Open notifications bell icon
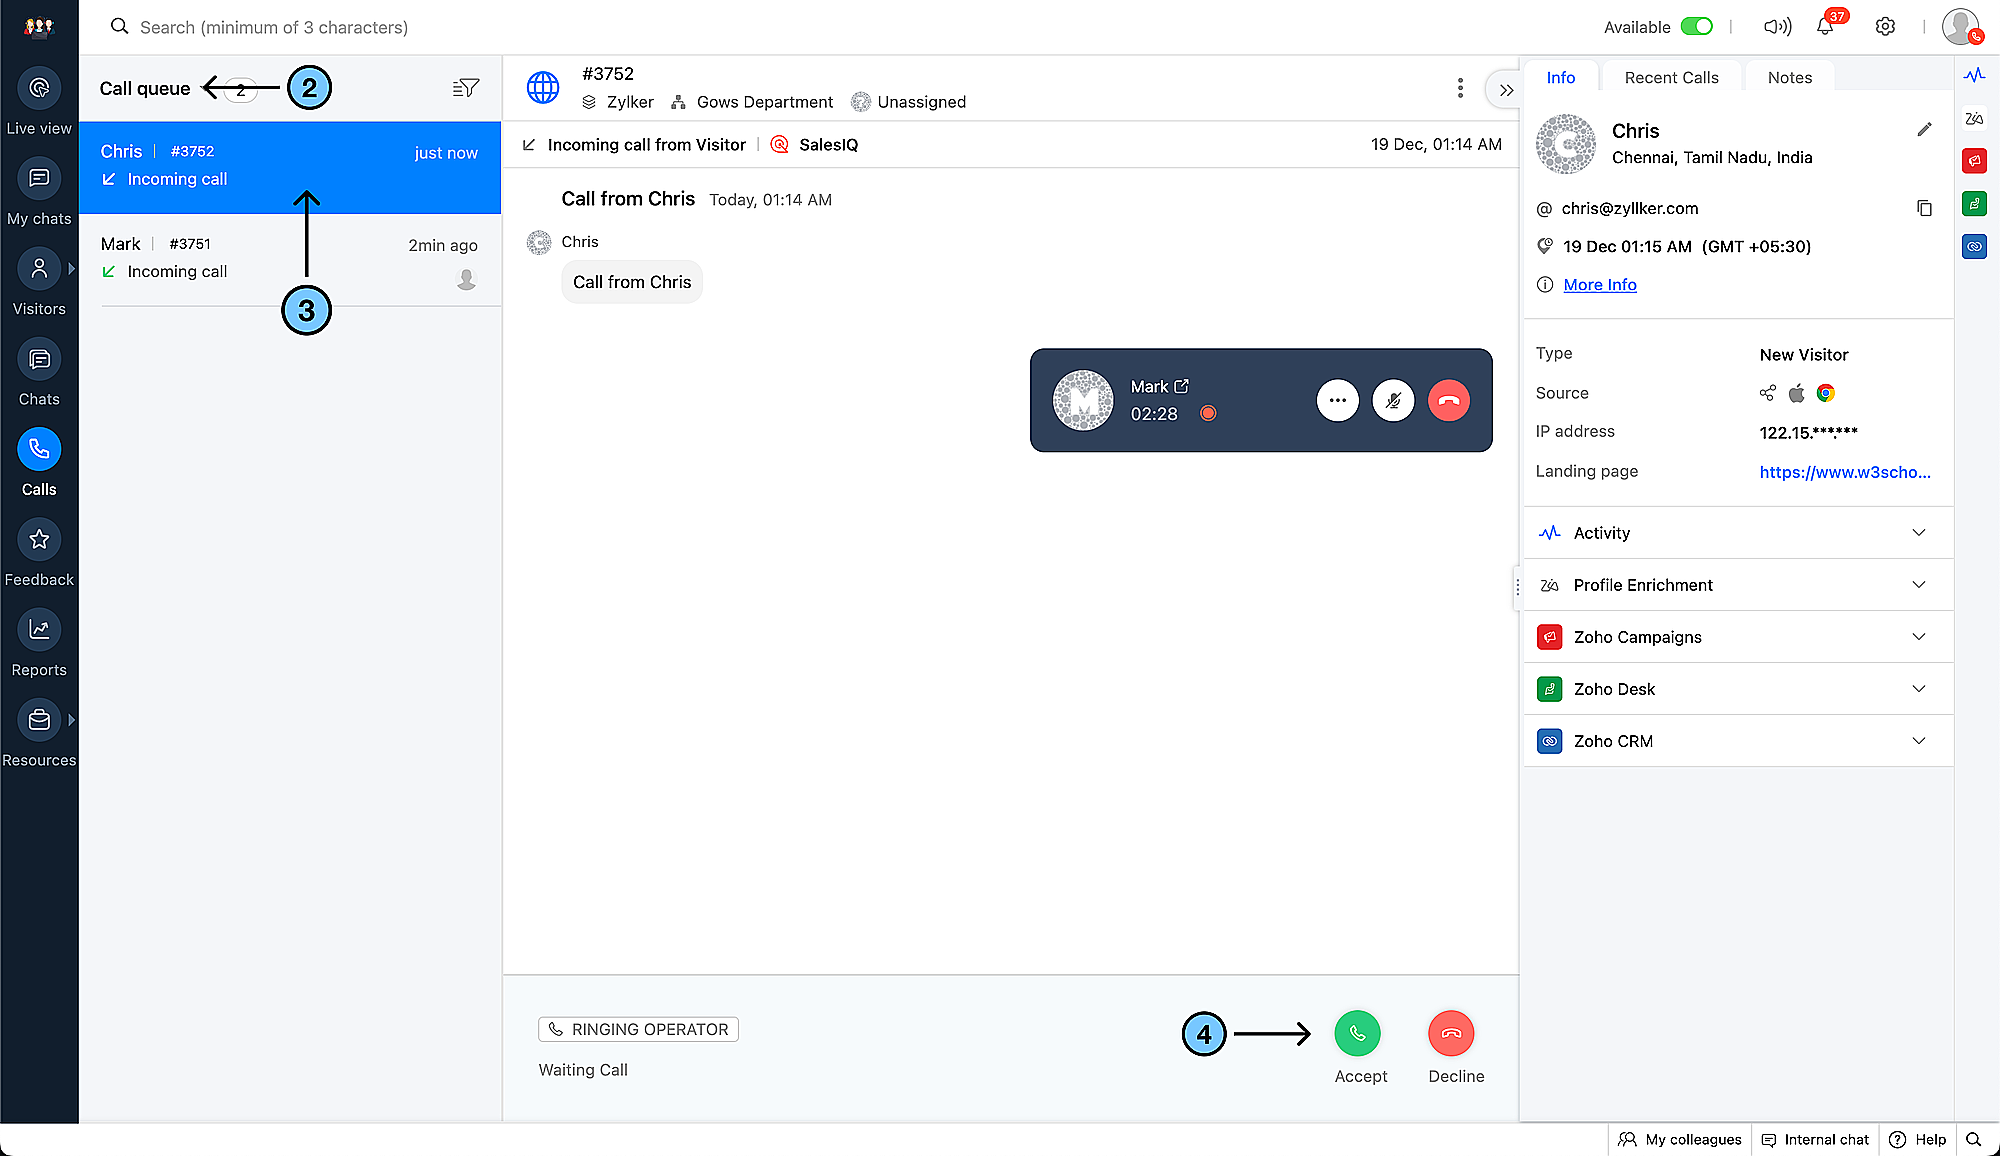Viewport: 2000px width, 1156px height. [x=1825, y=27]
